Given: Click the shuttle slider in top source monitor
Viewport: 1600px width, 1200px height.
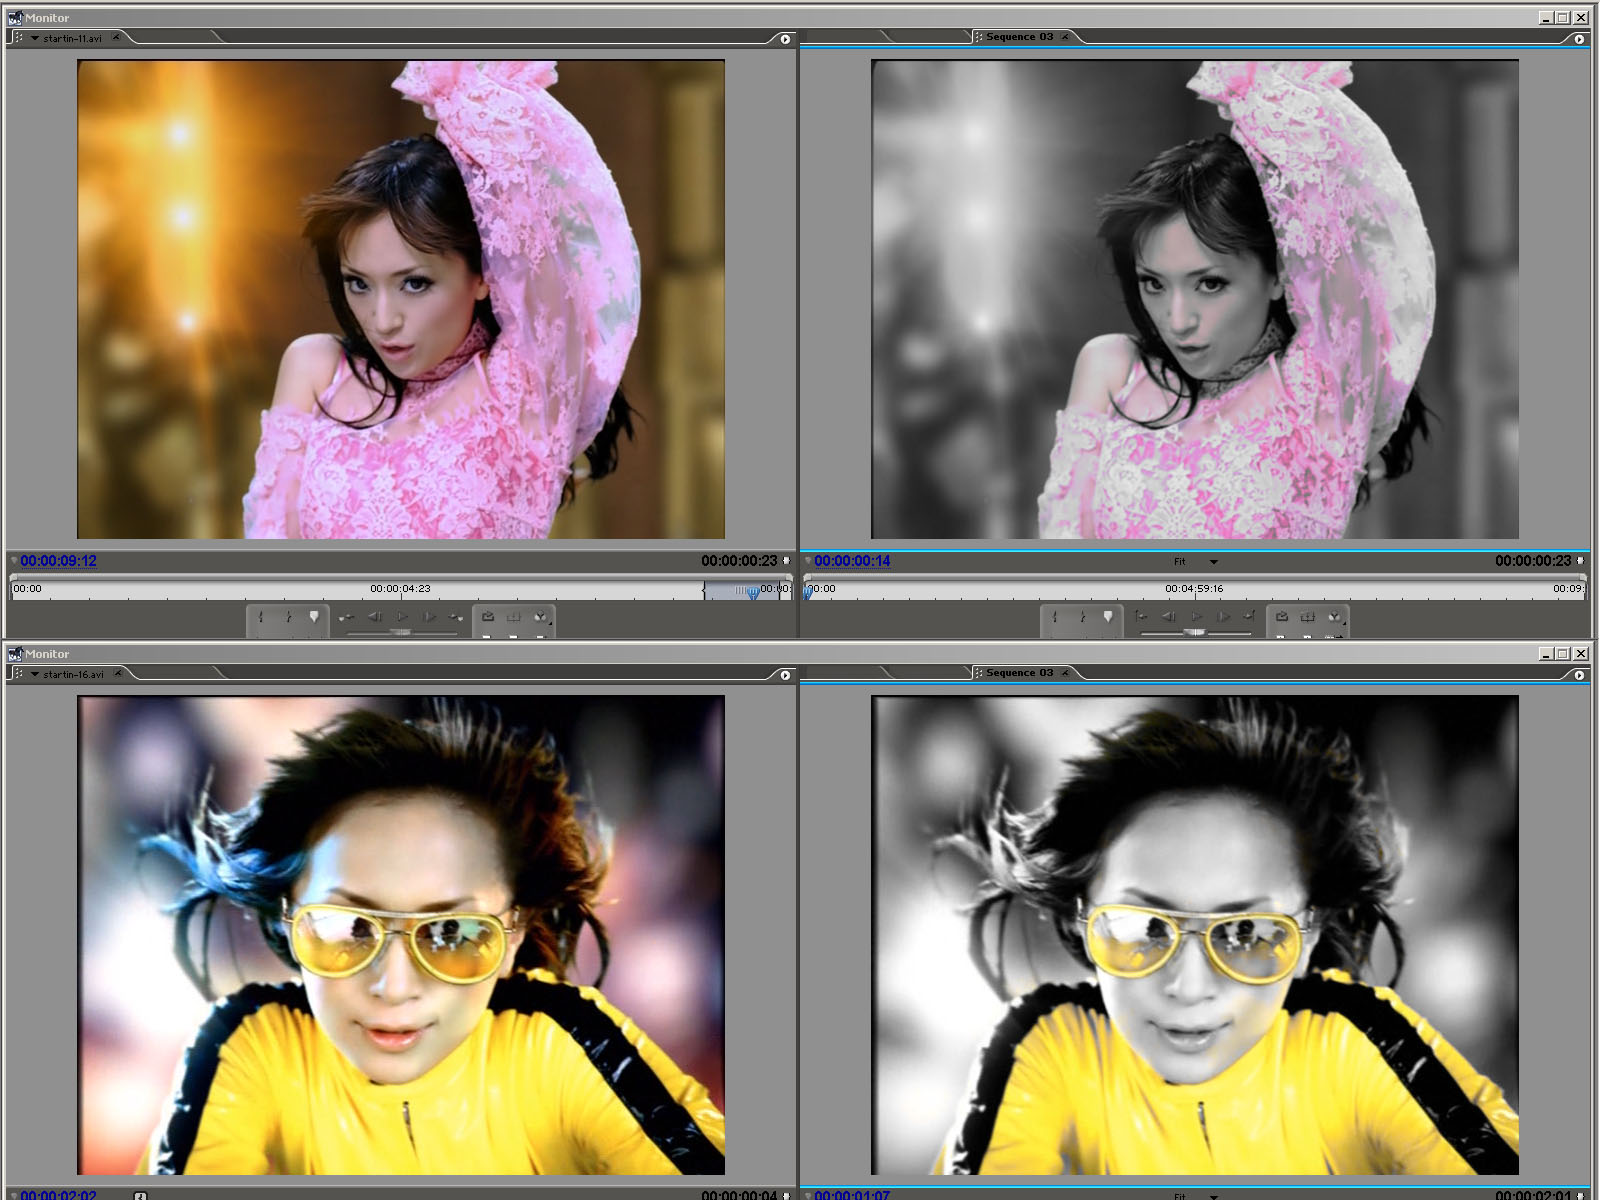Looking at the screenshot, I should pyautogui.click(x=401, y=632).
